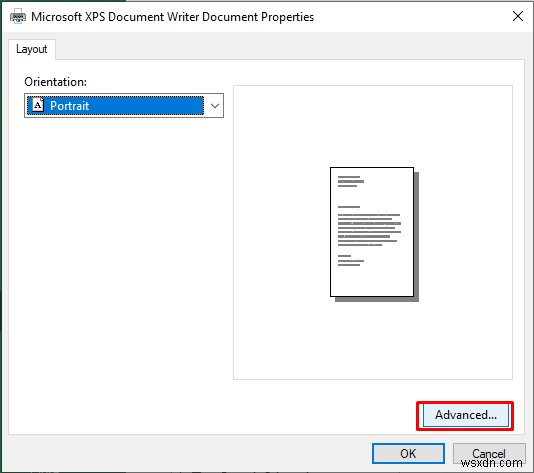Open the Orientation dropdown arrow
The width and height of the screenshot is (534, 473).
pos(215,106)
